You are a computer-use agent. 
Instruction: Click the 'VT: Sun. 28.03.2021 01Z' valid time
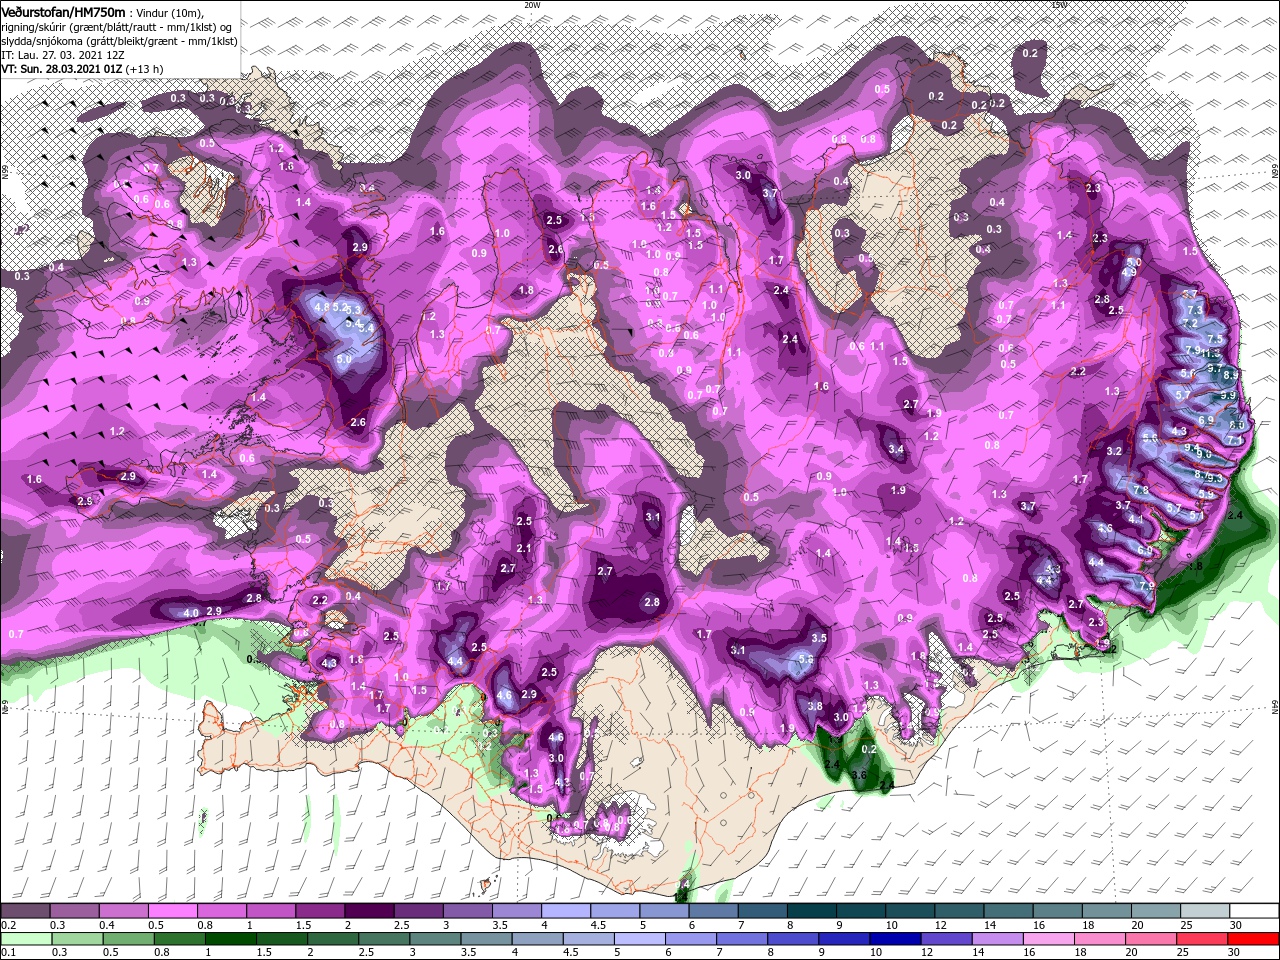click(61, 69)
